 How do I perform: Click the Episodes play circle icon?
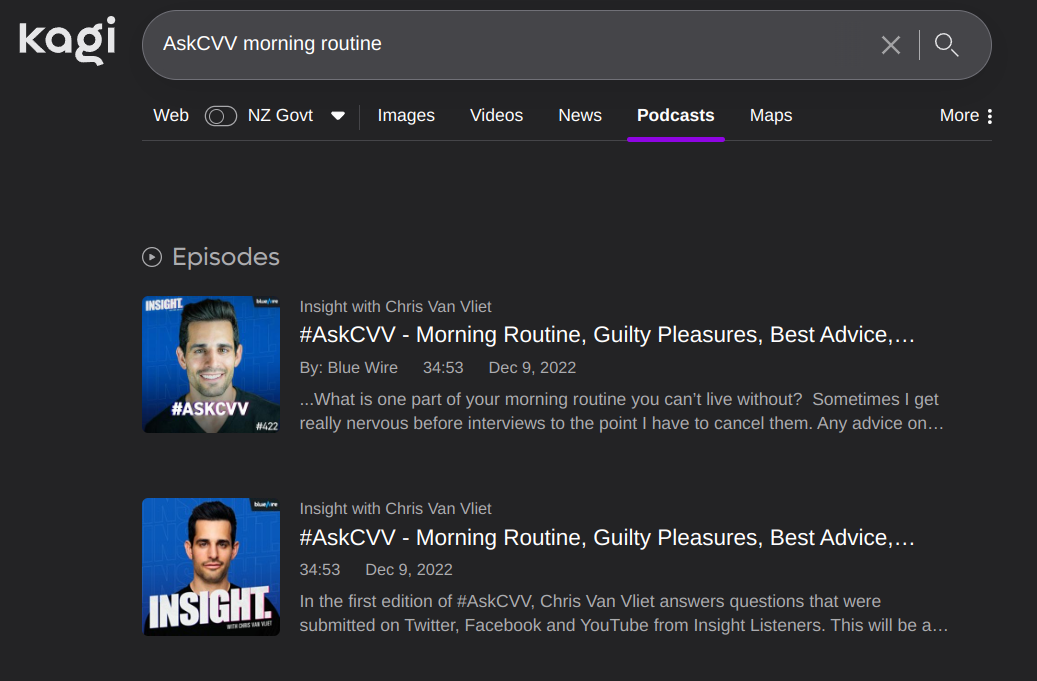(152, 257)
